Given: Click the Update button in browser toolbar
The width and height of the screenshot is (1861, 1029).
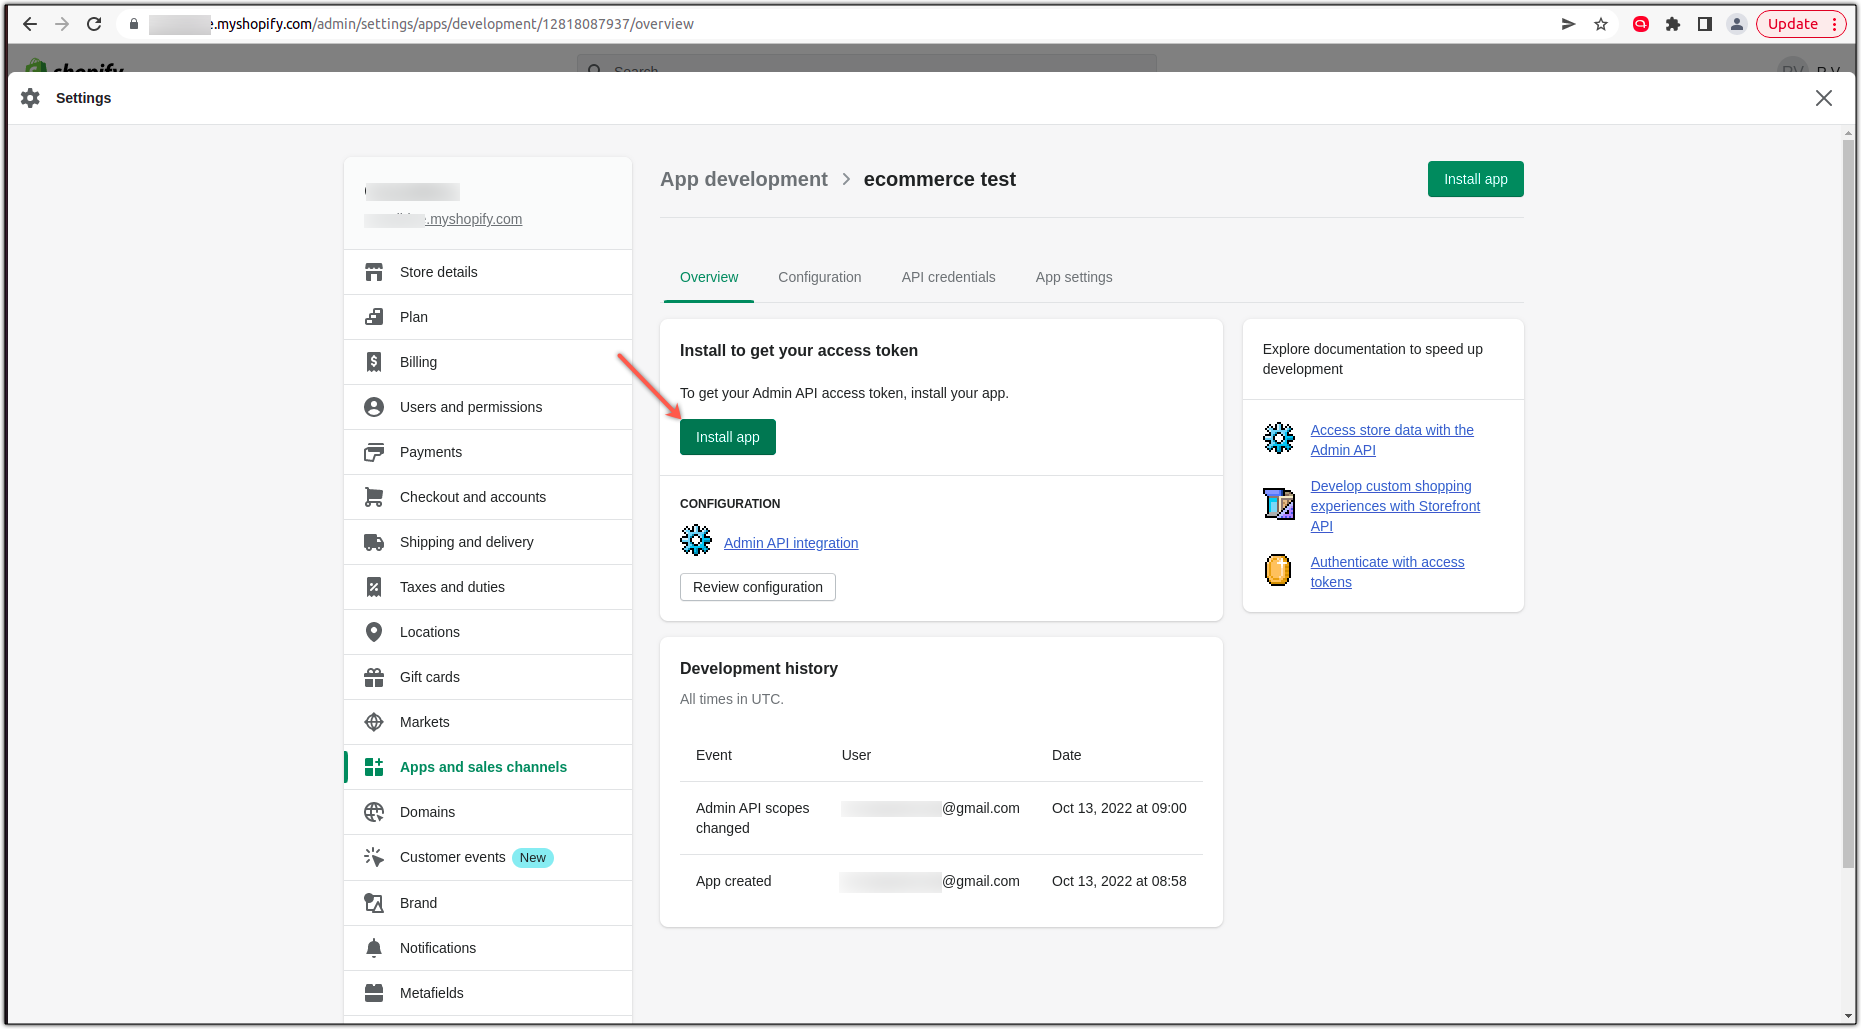Looking at the screenshot, I should click(1801, 24).
